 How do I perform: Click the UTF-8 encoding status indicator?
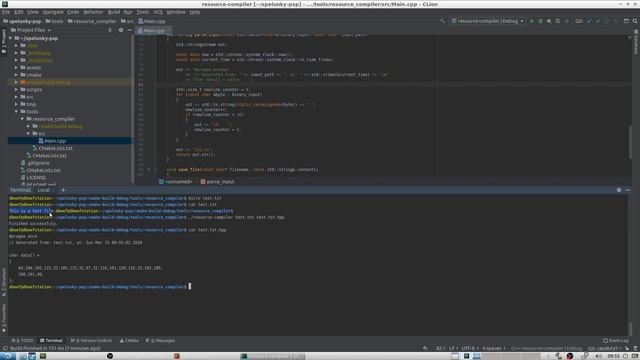click(x=469, y=348)
